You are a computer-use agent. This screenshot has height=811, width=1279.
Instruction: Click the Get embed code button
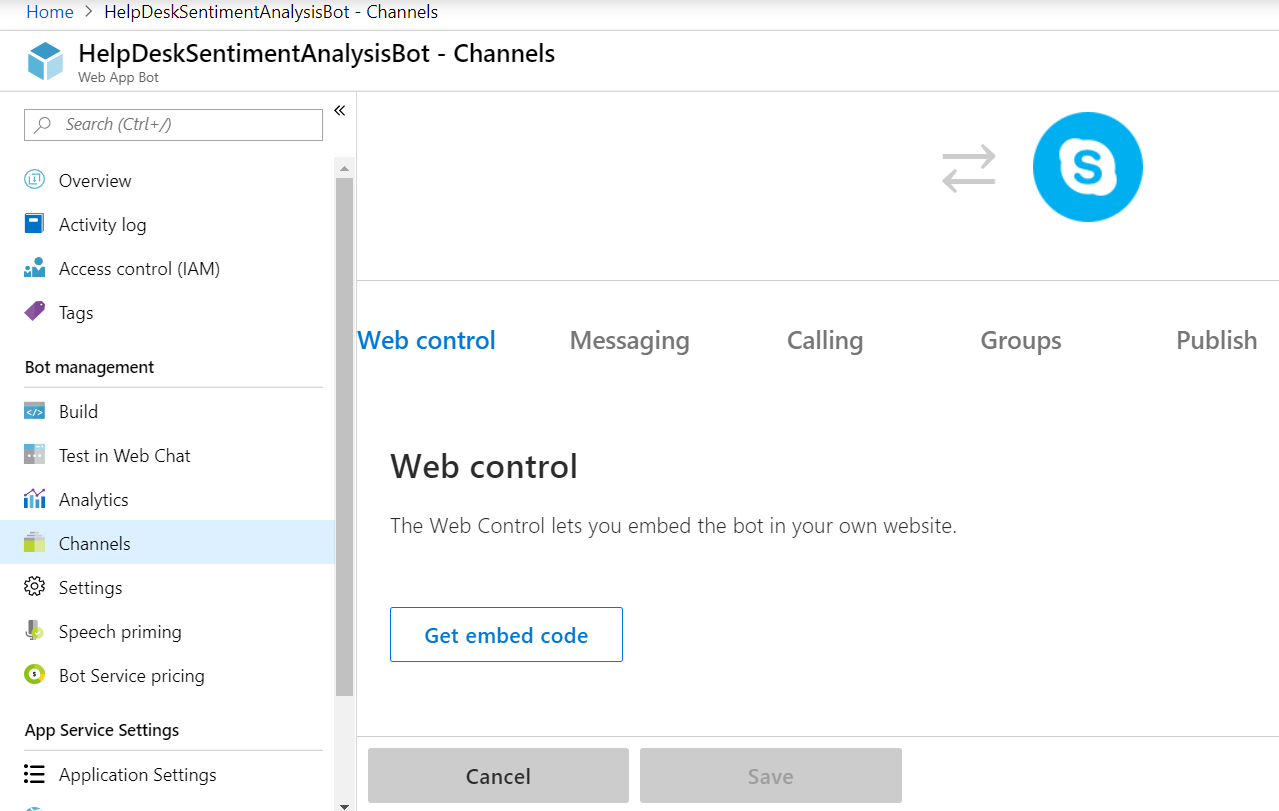click(506, 634)
